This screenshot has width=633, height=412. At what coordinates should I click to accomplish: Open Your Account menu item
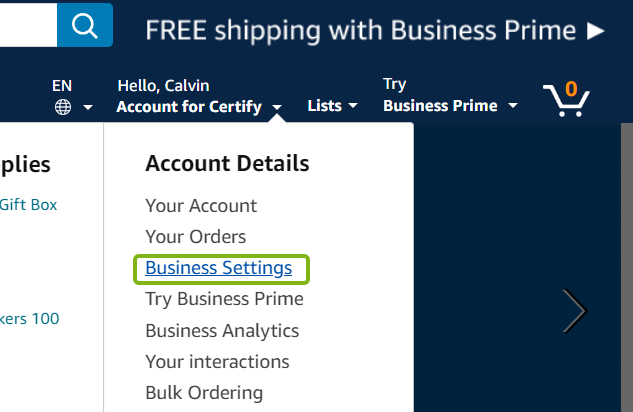click(x=201, y=206)
